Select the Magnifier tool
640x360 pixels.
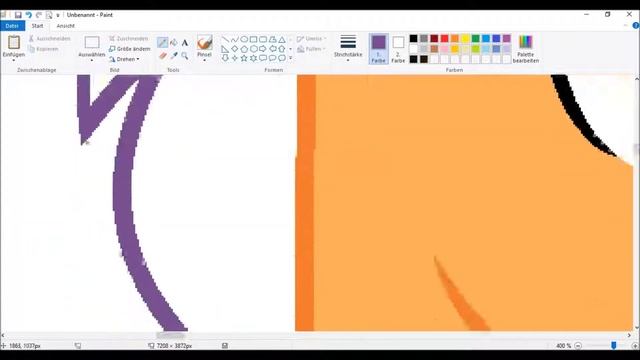coord(185,56)
